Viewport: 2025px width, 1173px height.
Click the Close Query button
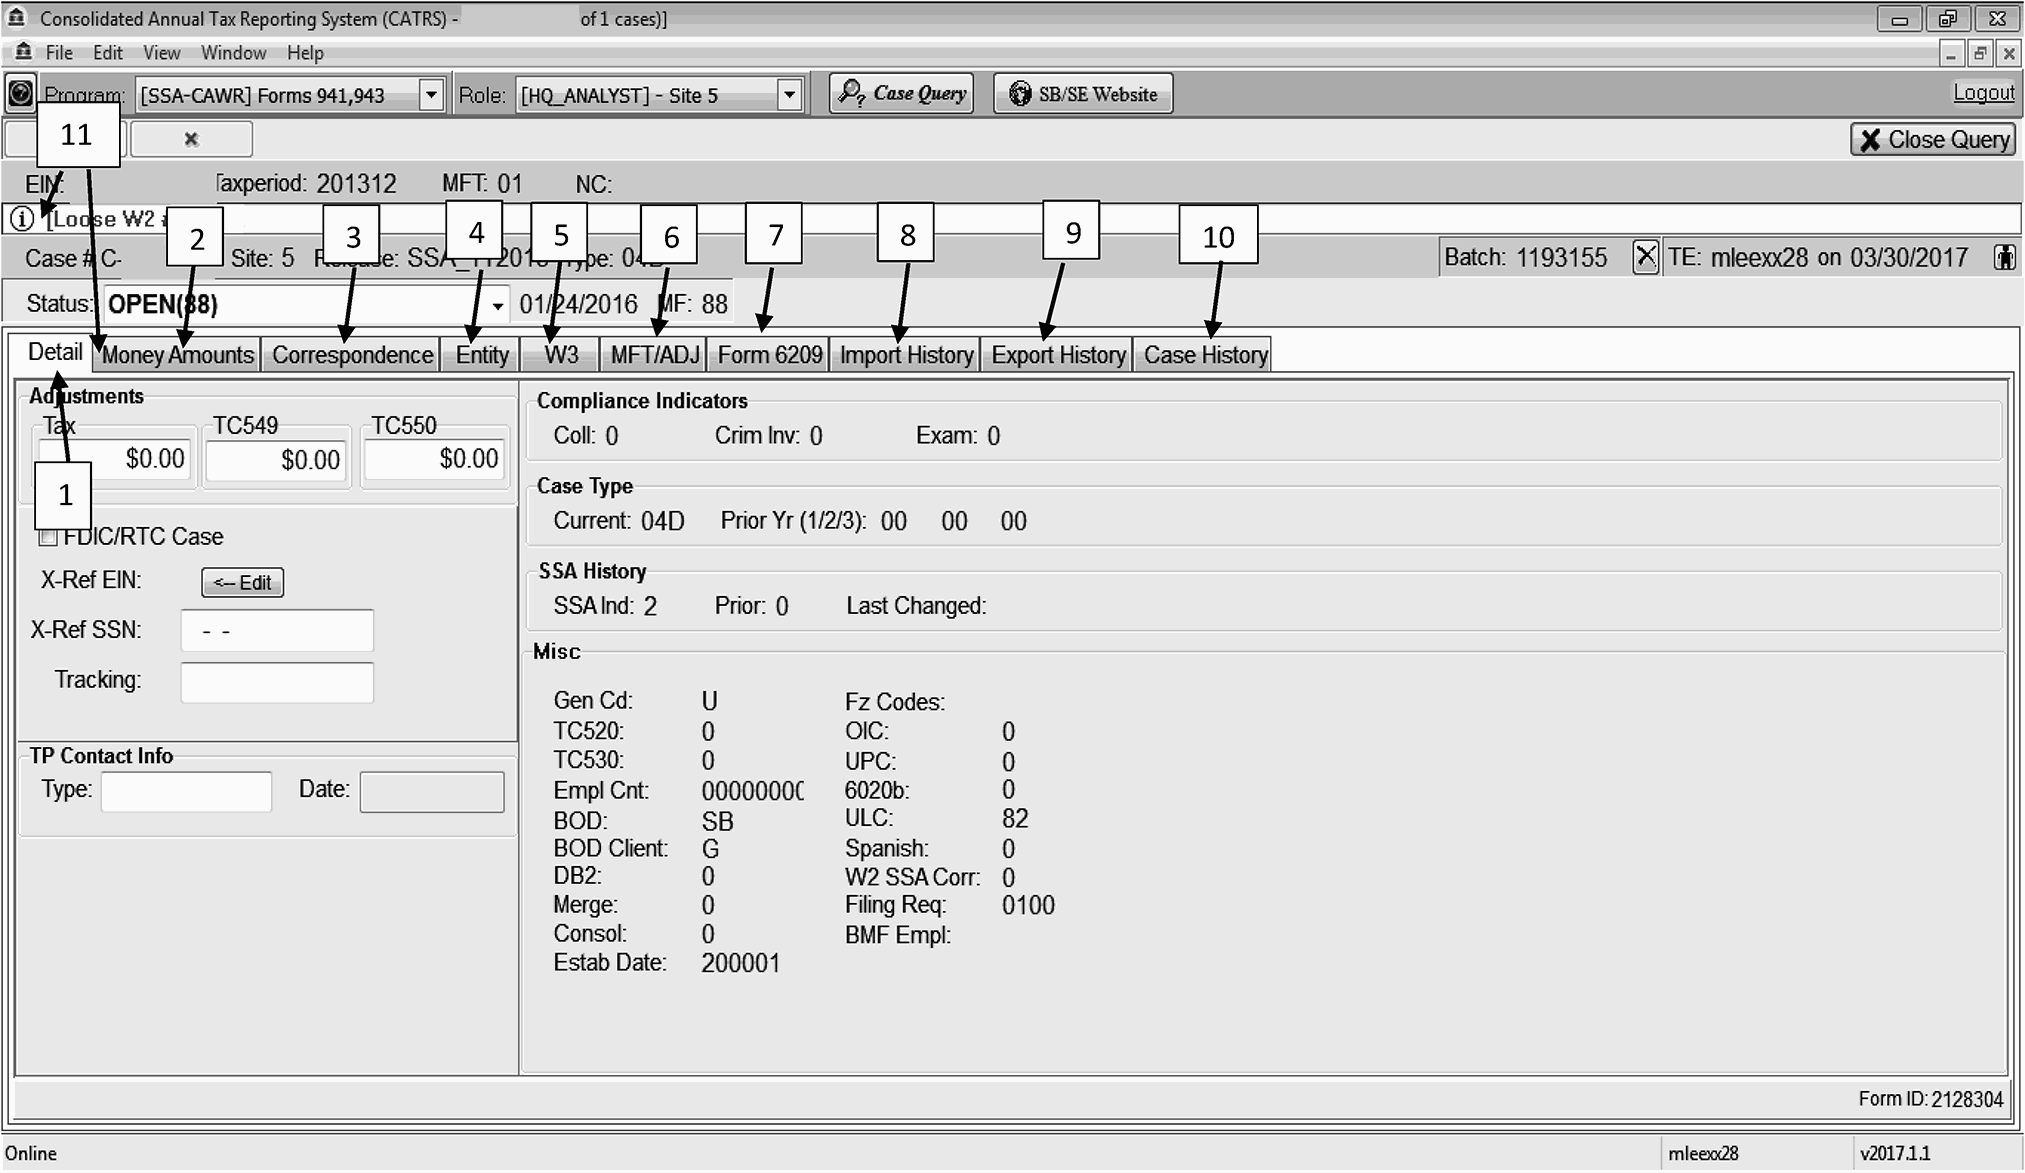[x=1933, y=139]
